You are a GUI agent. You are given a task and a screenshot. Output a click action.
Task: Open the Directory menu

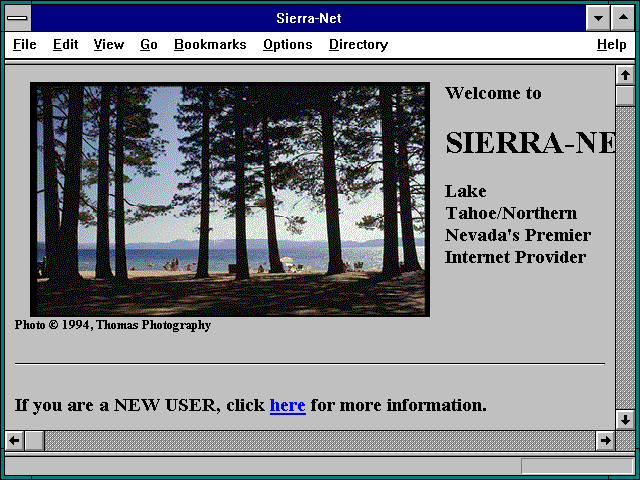358,44
